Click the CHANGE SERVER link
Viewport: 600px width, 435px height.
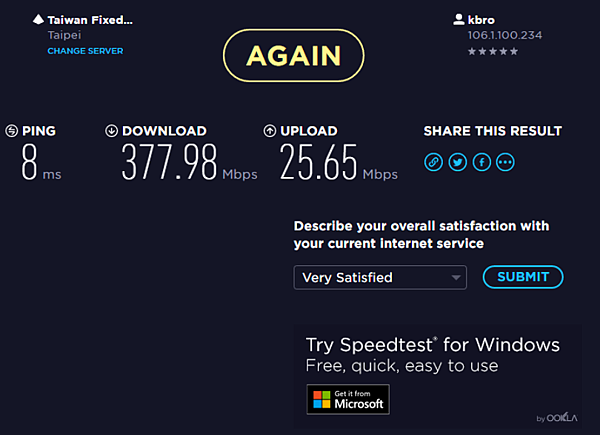point(85,51)
